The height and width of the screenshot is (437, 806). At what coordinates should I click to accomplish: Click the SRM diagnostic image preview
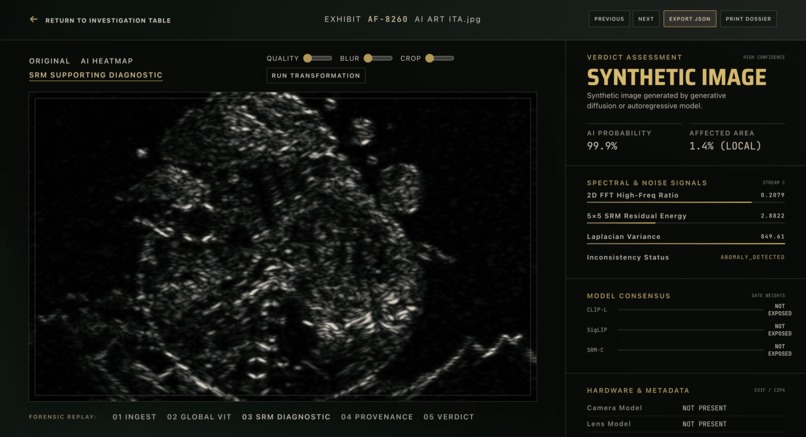pyautogui.click(x=283, y=247)
